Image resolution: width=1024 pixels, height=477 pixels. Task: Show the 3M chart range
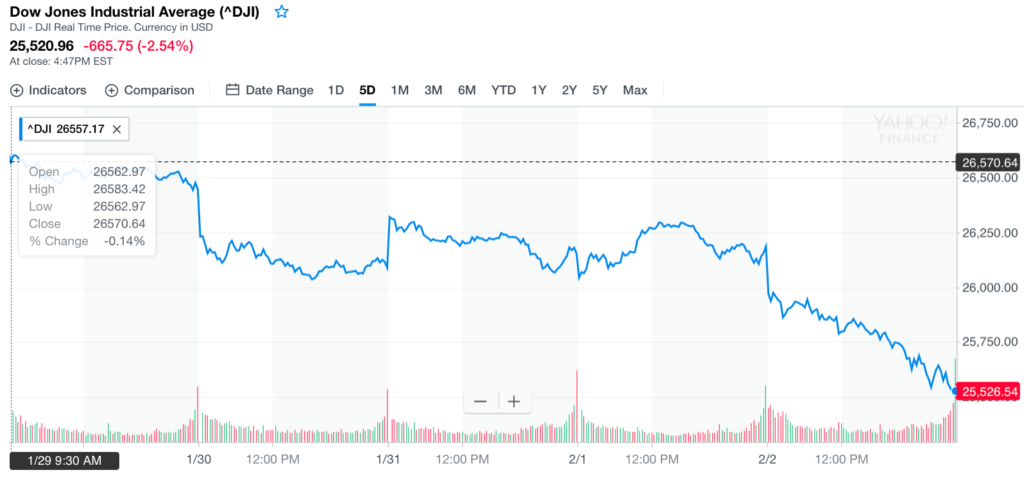click(x=433, y=90)
